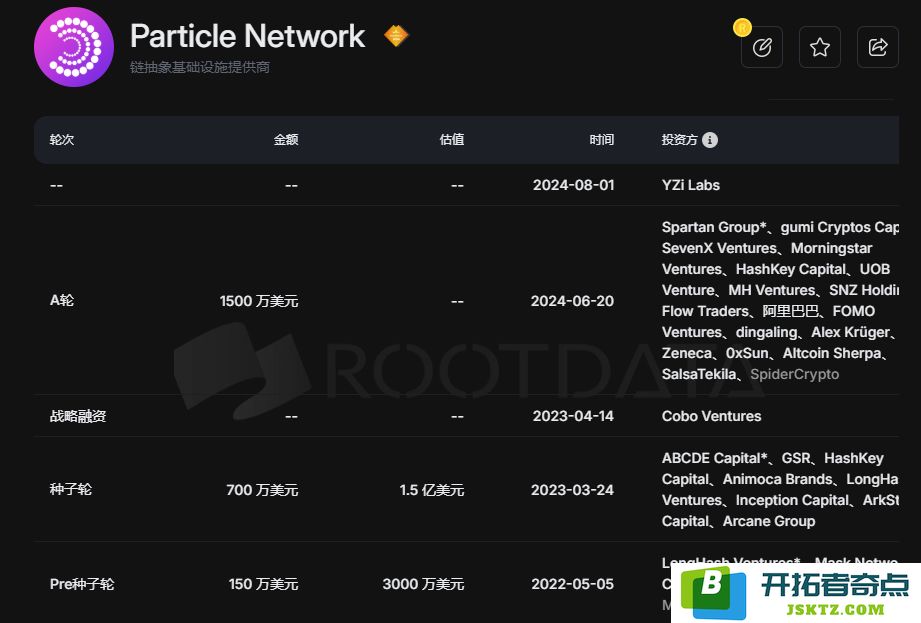The width and height of the screenshot is (921, 623).
Task: Open the Animoca Brands investor link
Action: pyautogui.click(x=778, y=479)
